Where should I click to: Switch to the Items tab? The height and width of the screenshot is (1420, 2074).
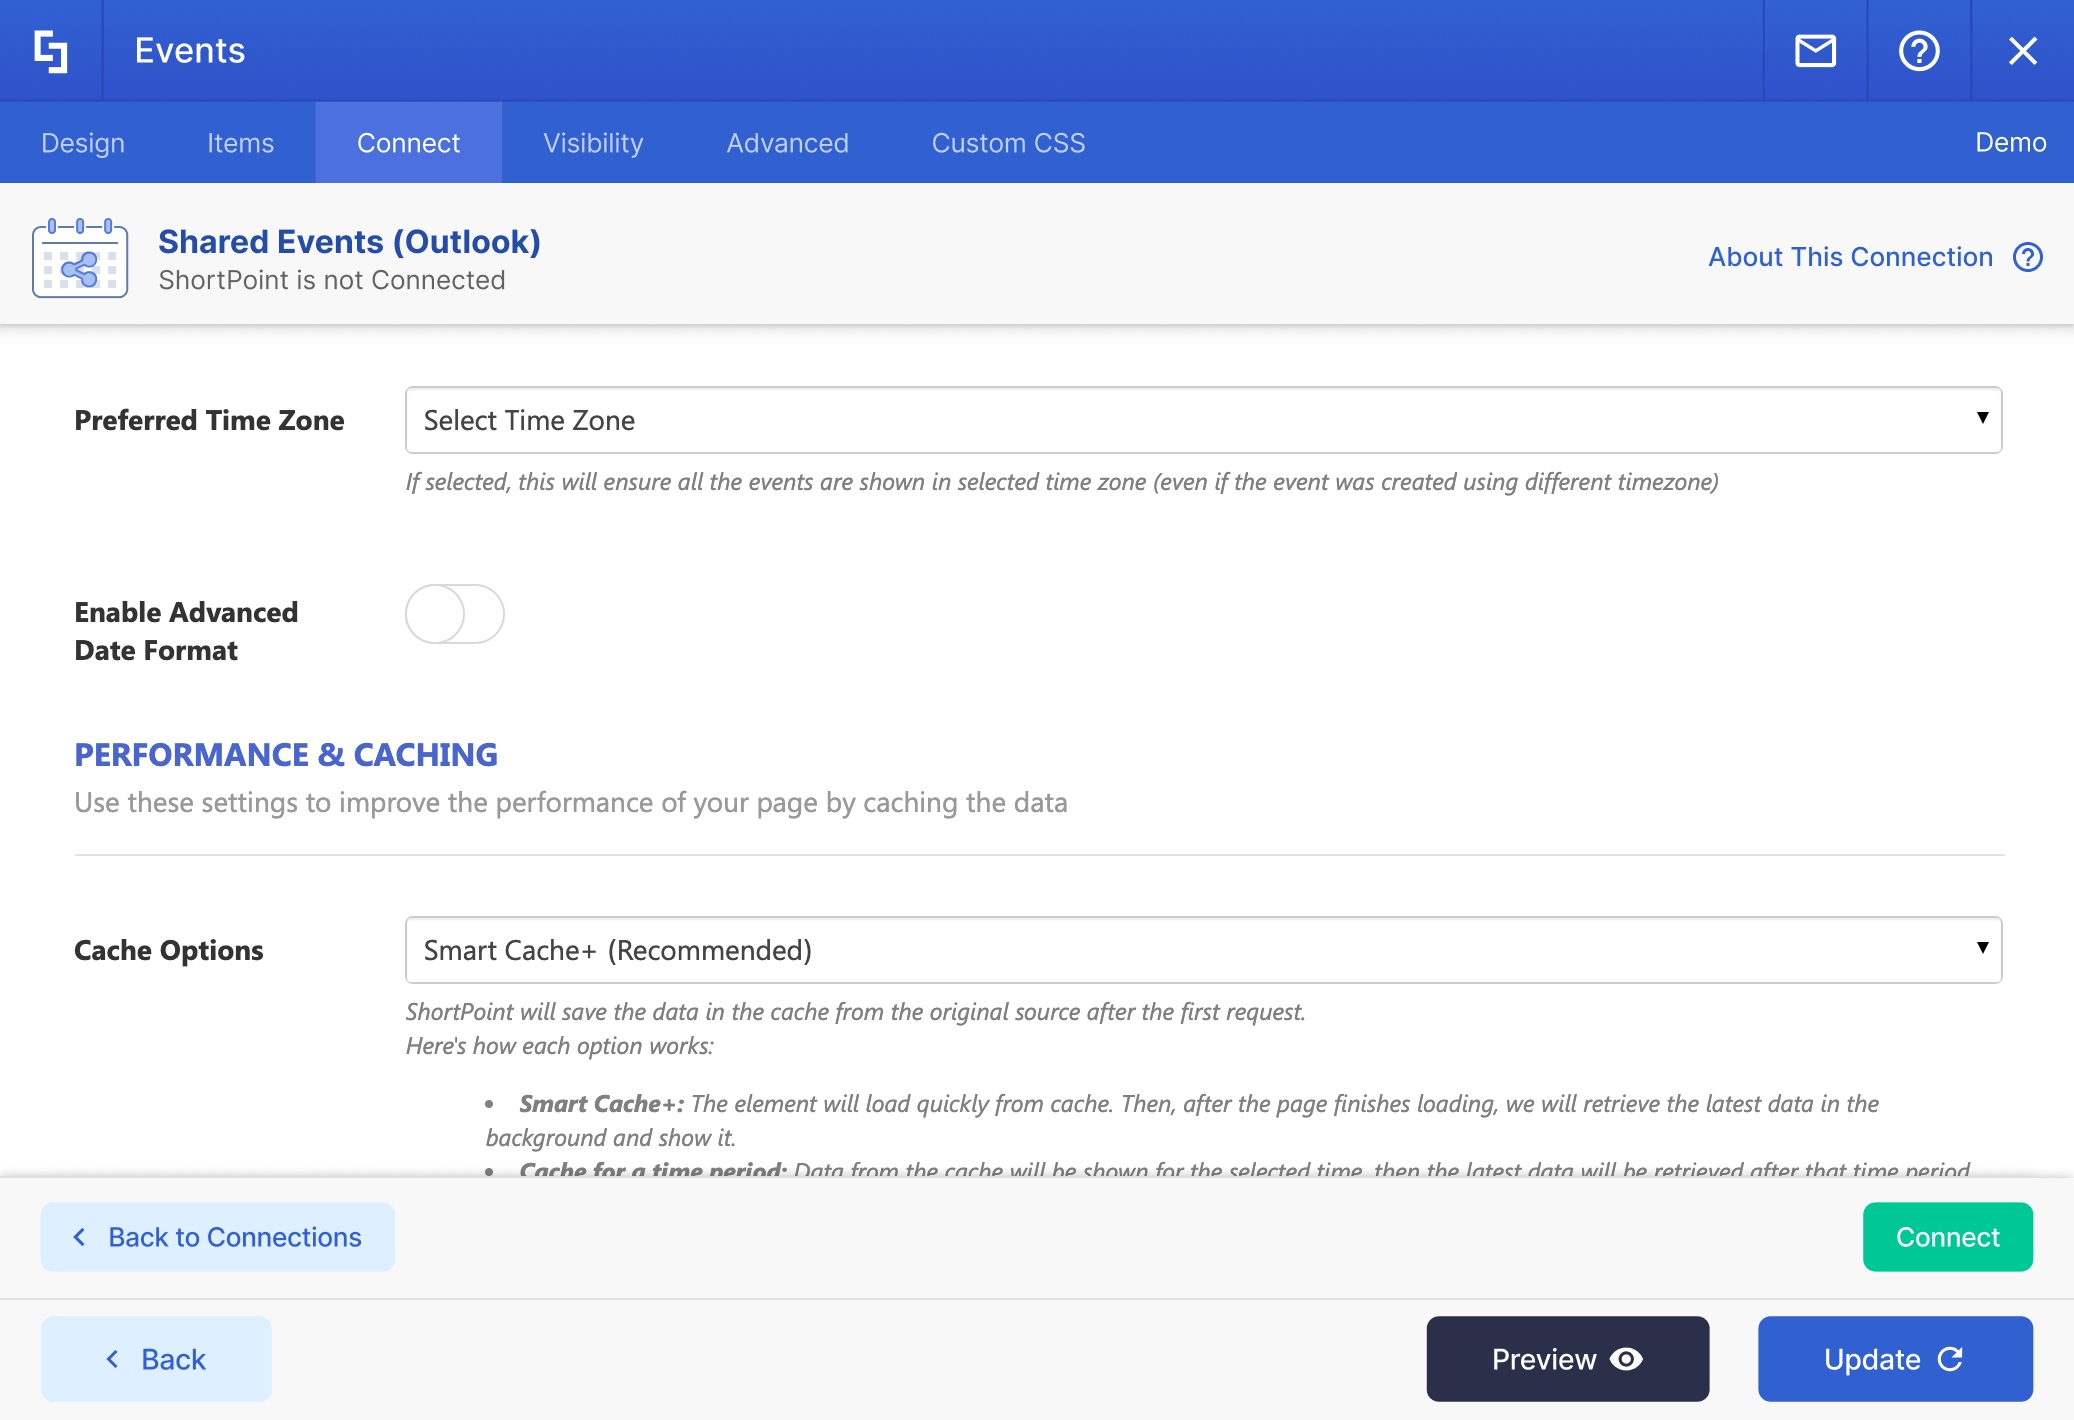240,143
